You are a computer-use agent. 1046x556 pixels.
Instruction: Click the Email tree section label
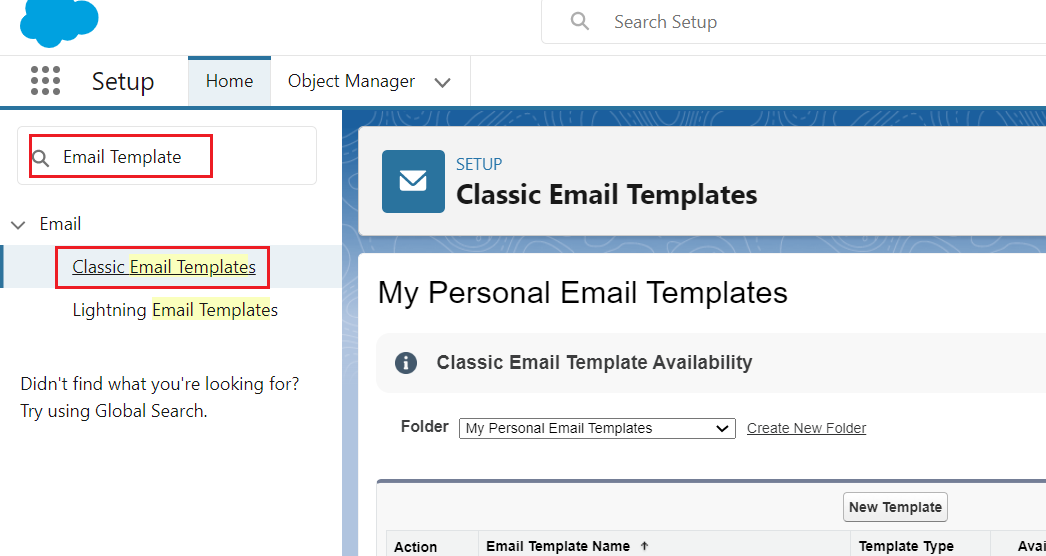click(x=60, y=224)
